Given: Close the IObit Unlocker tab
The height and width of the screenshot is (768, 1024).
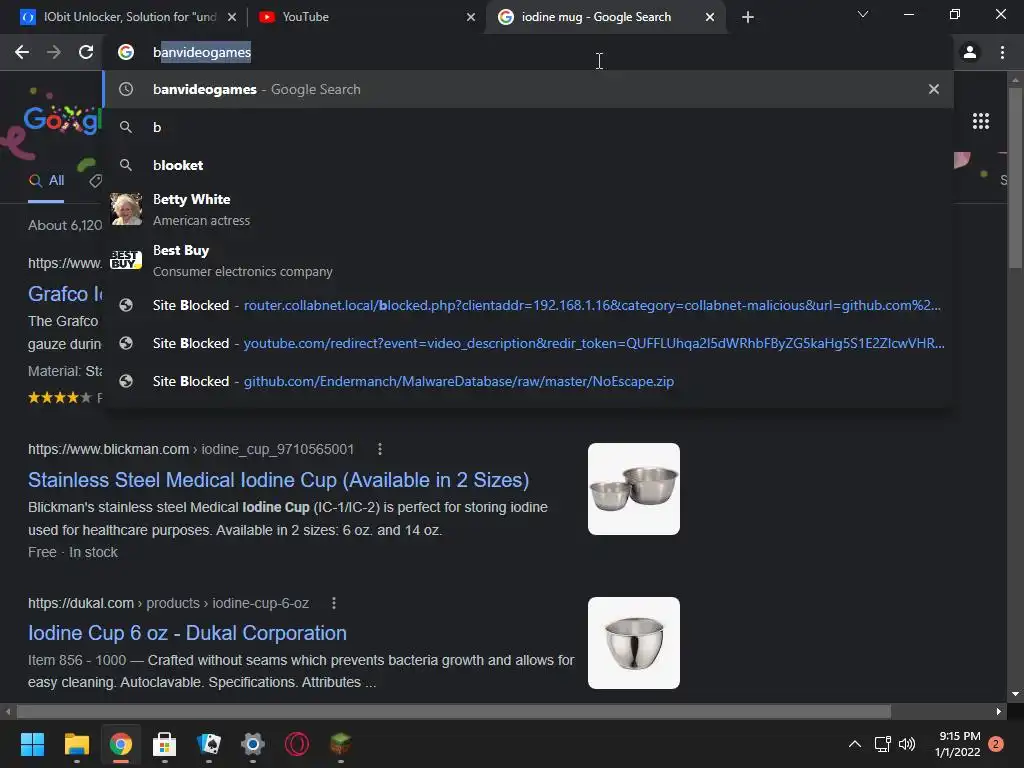Looking at the screenshot, I should pyautogui.click(x=232, y=17).
